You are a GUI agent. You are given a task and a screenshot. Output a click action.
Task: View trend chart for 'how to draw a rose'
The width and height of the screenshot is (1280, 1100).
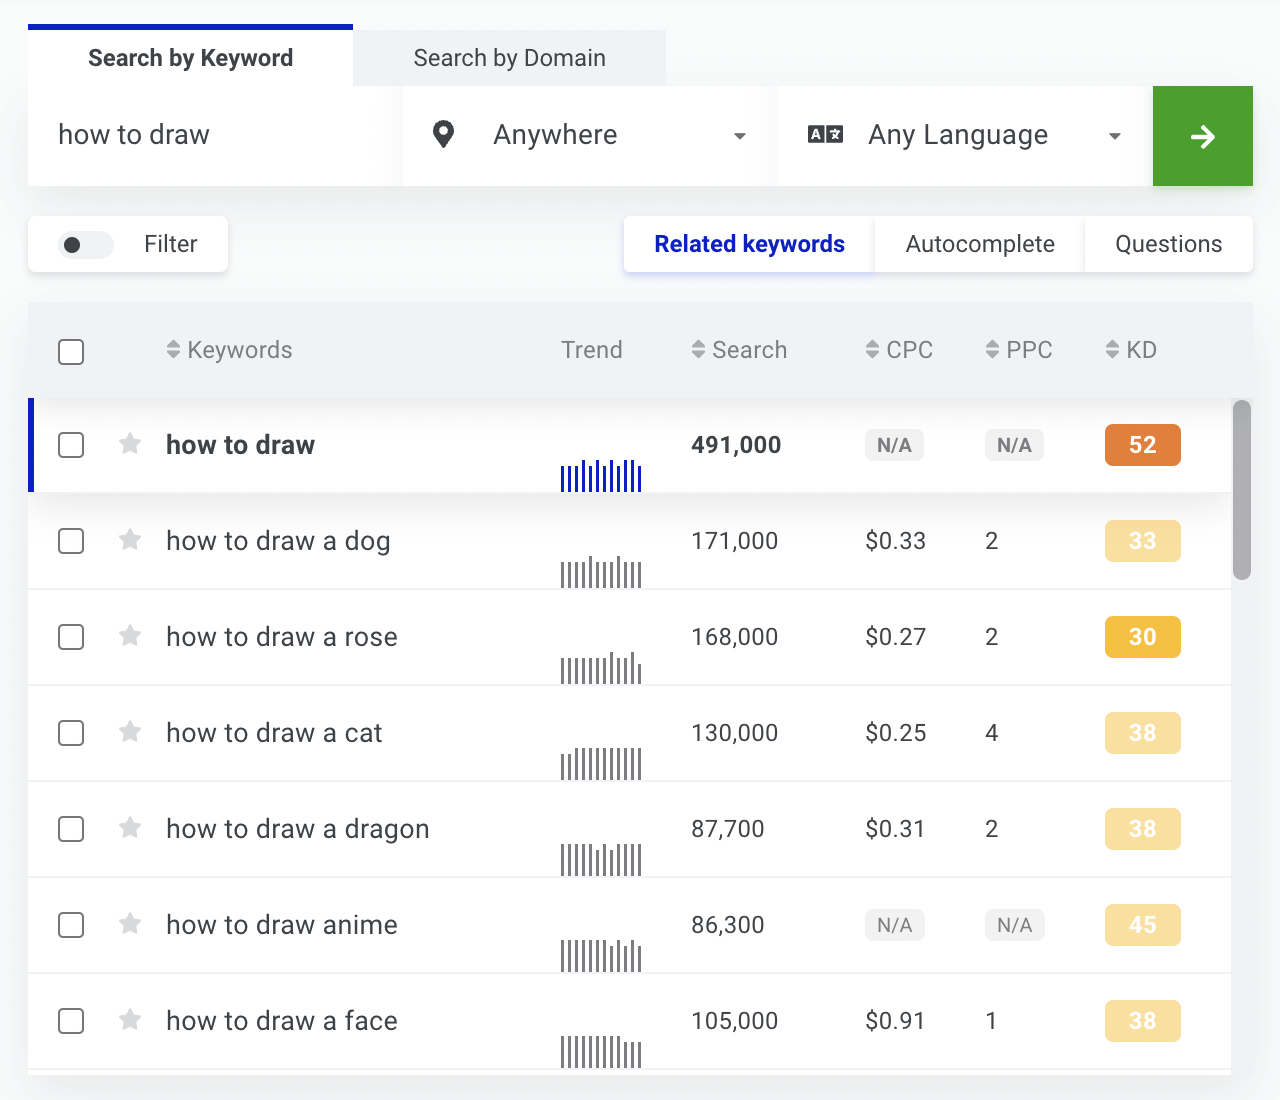(601, 667)
